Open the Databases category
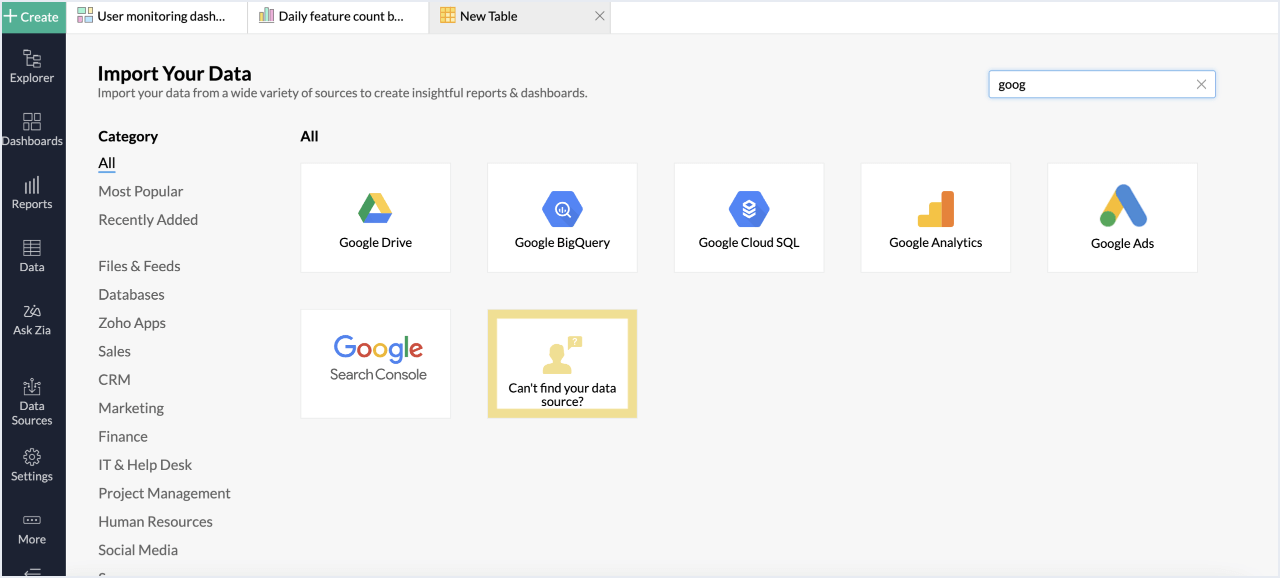Image resolution: width=1280 pixels, height=578 pixels. 131,295
